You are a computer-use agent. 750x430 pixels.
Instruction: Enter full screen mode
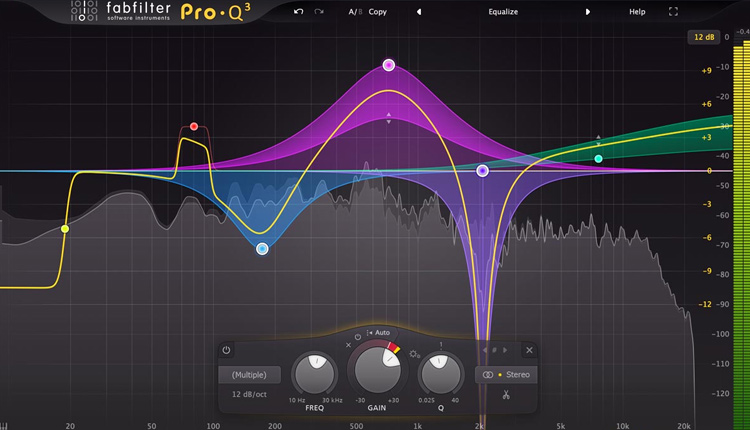tap(673, 12)
